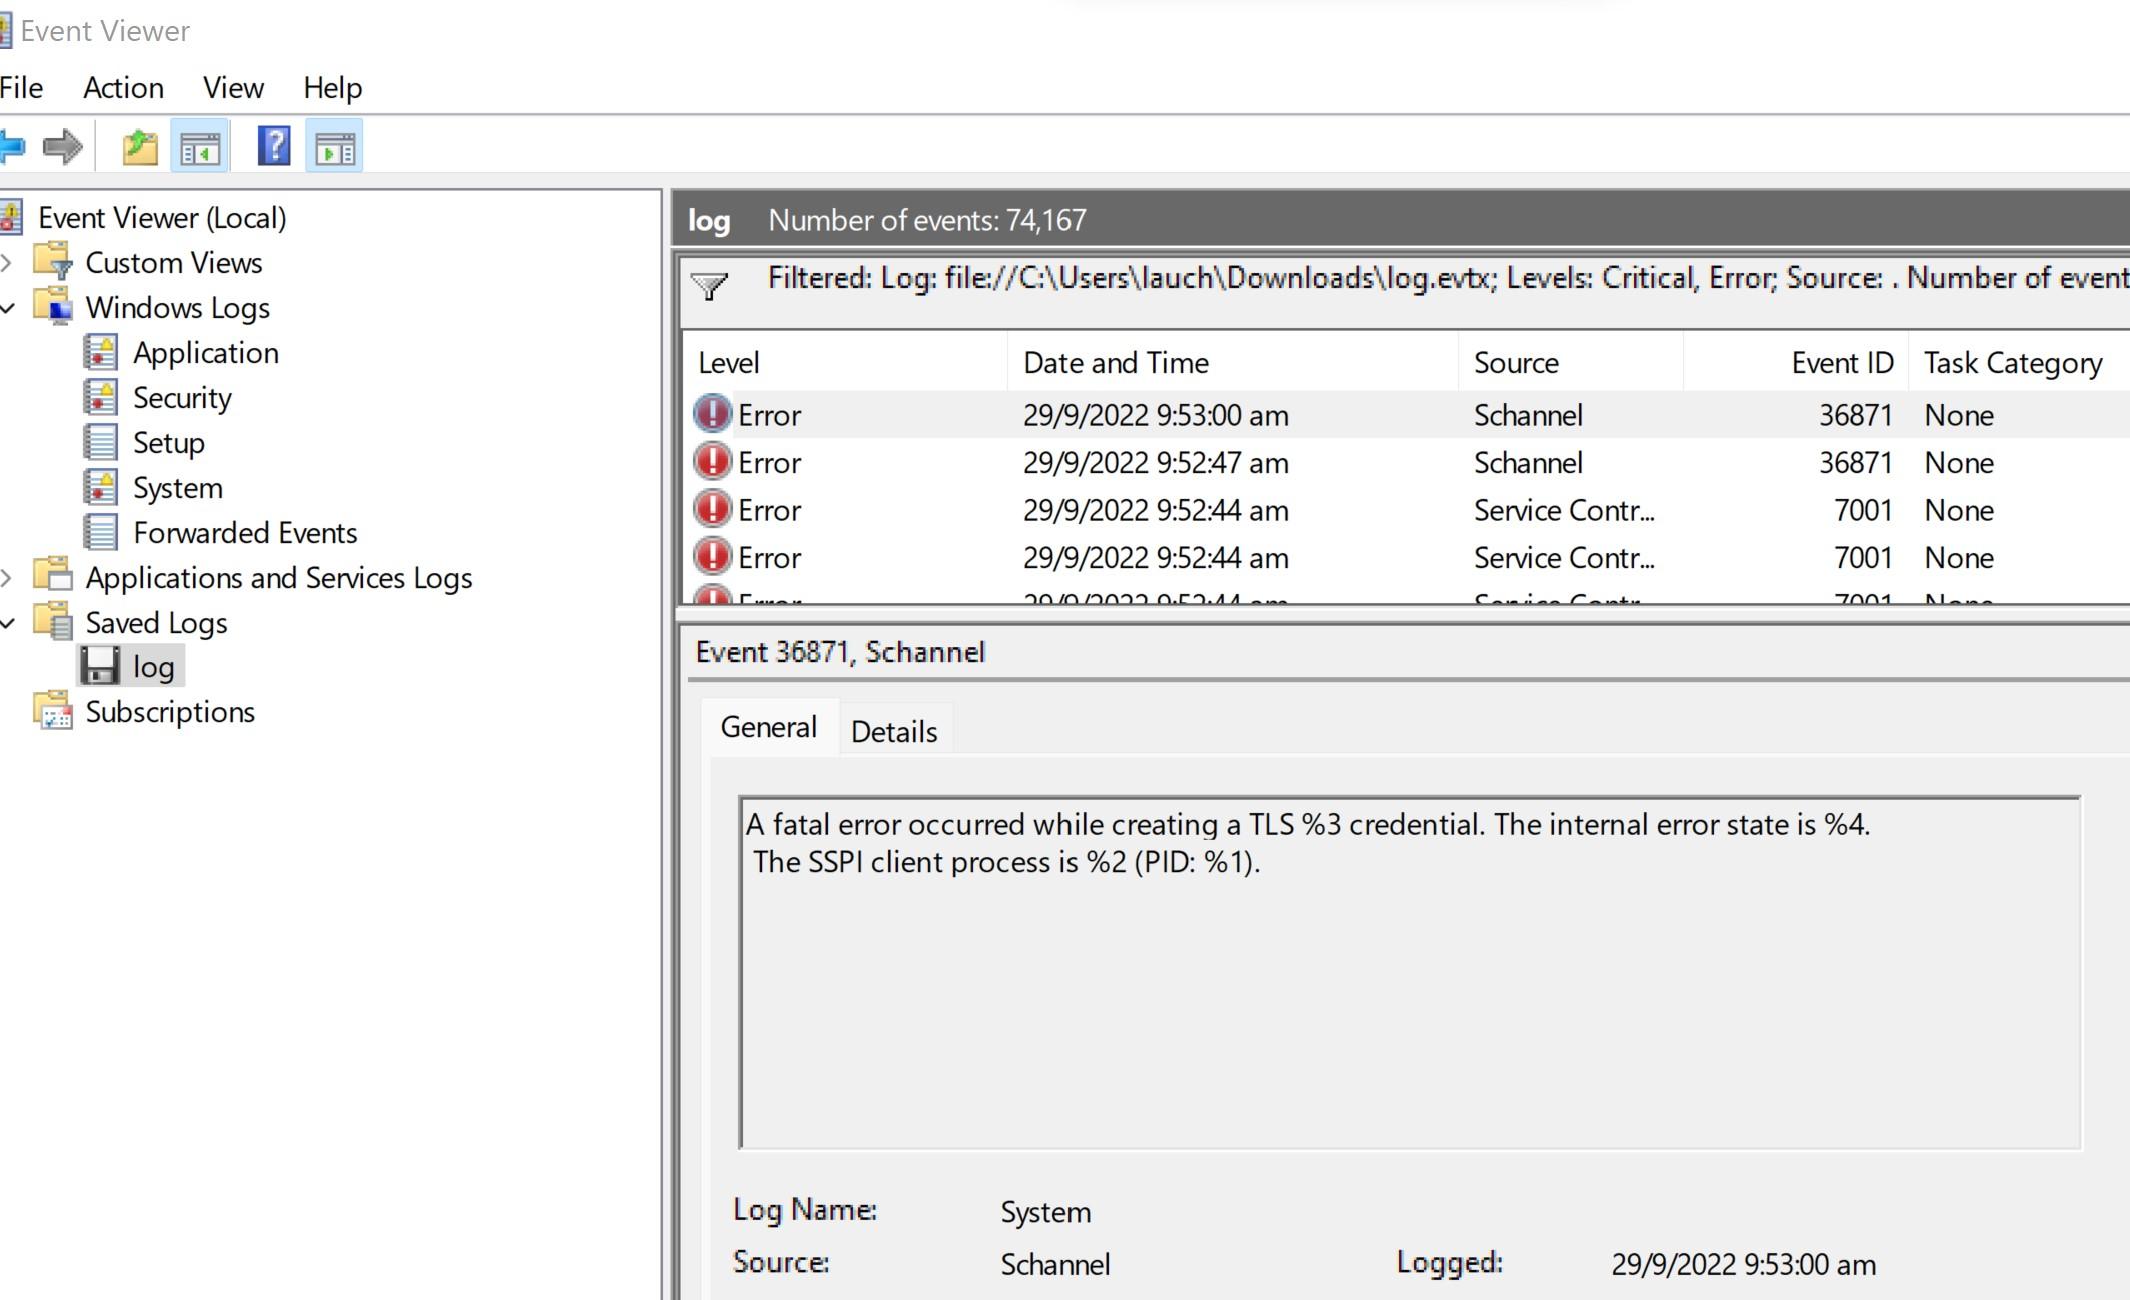The height and width of the screenshot is (1300, 2130).
Task: Select the Security log
Action: click(182, 398)
